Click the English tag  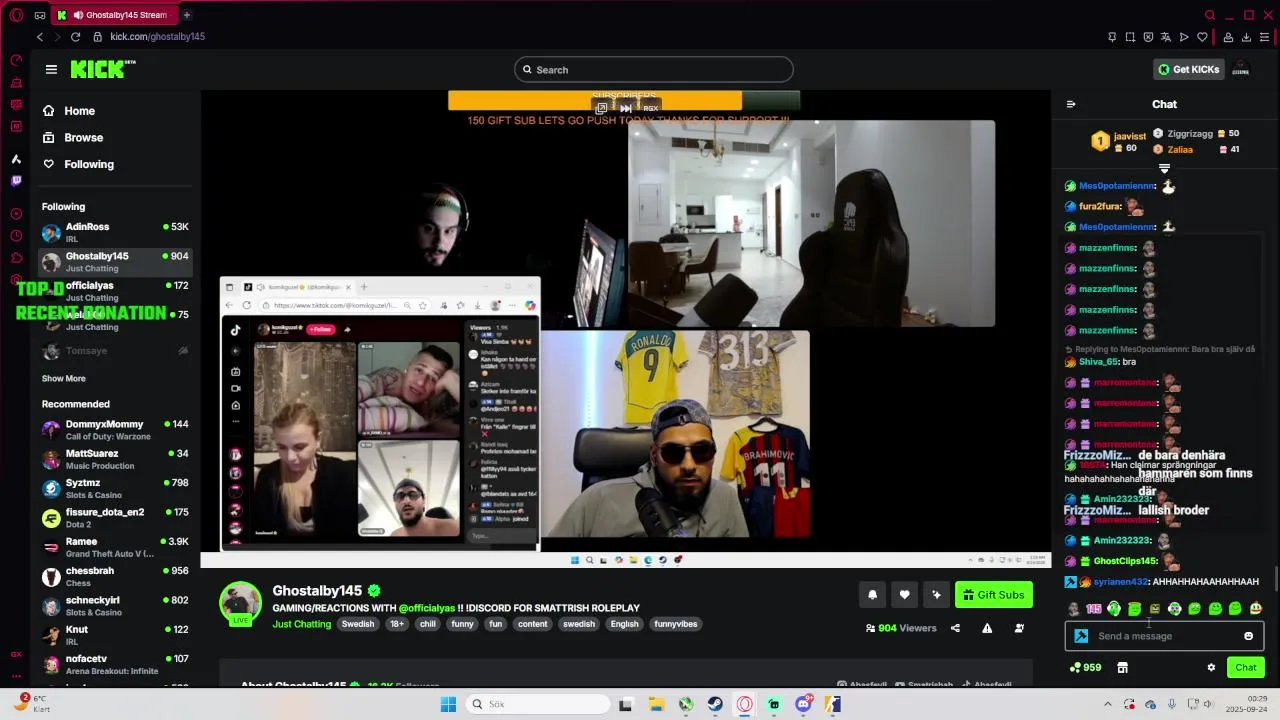[x=624, y=624]
